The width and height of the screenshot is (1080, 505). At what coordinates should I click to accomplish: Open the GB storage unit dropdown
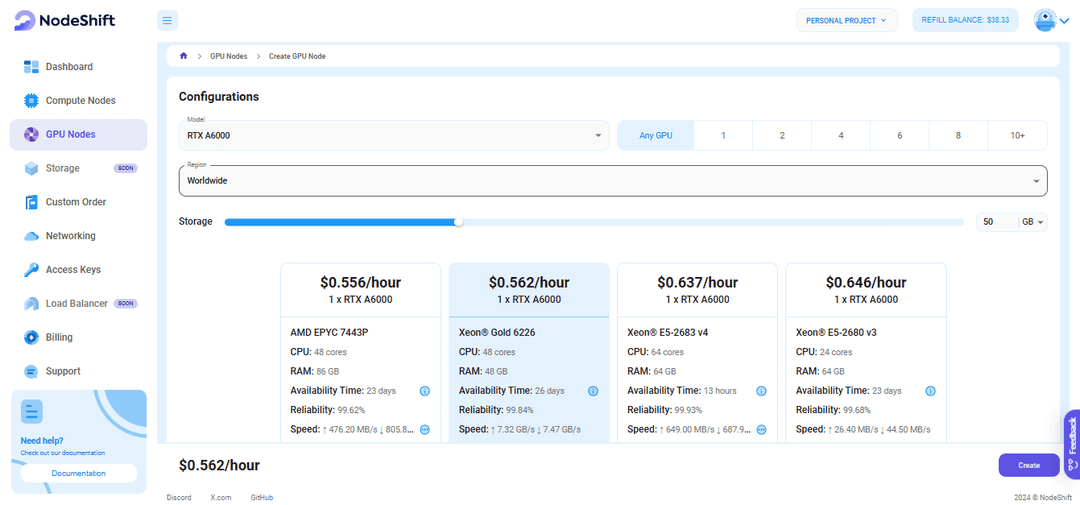click(1034, 222)
